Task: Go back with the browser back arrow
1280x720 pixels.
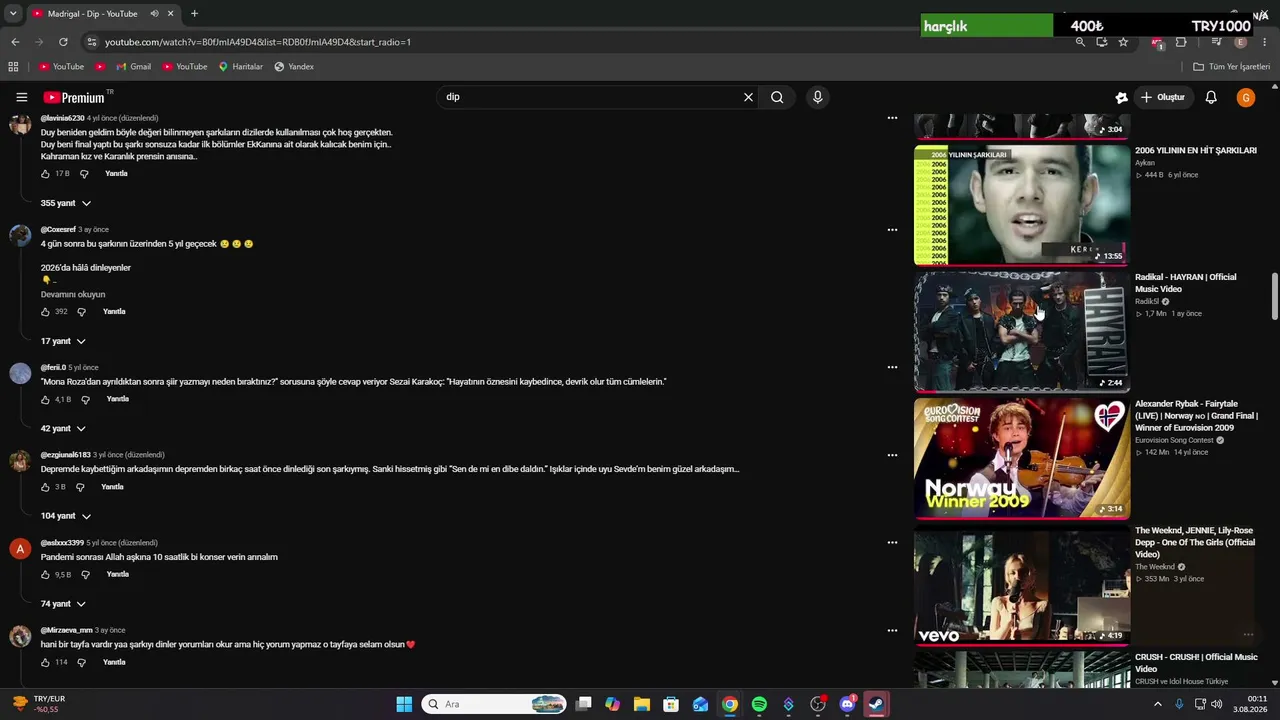Action: [x=15, y=42]
